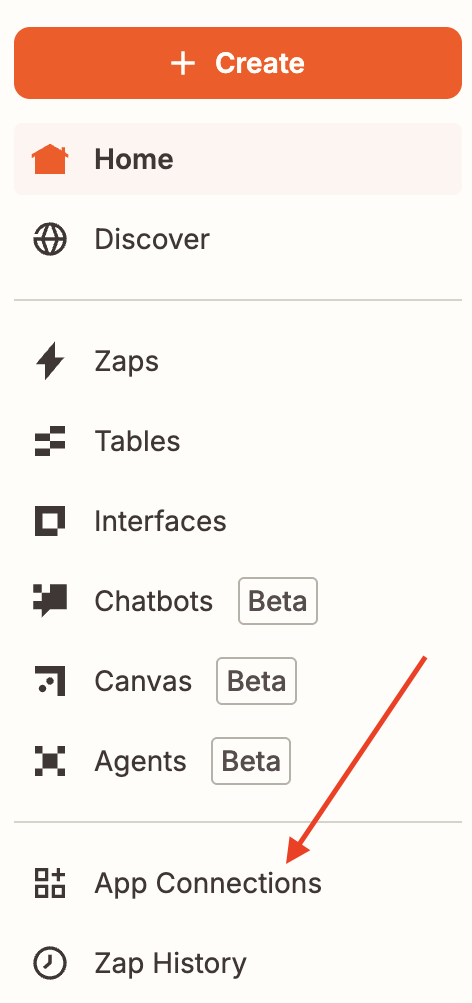
Task: Open App Connections text label
Action: click(208, 883)
